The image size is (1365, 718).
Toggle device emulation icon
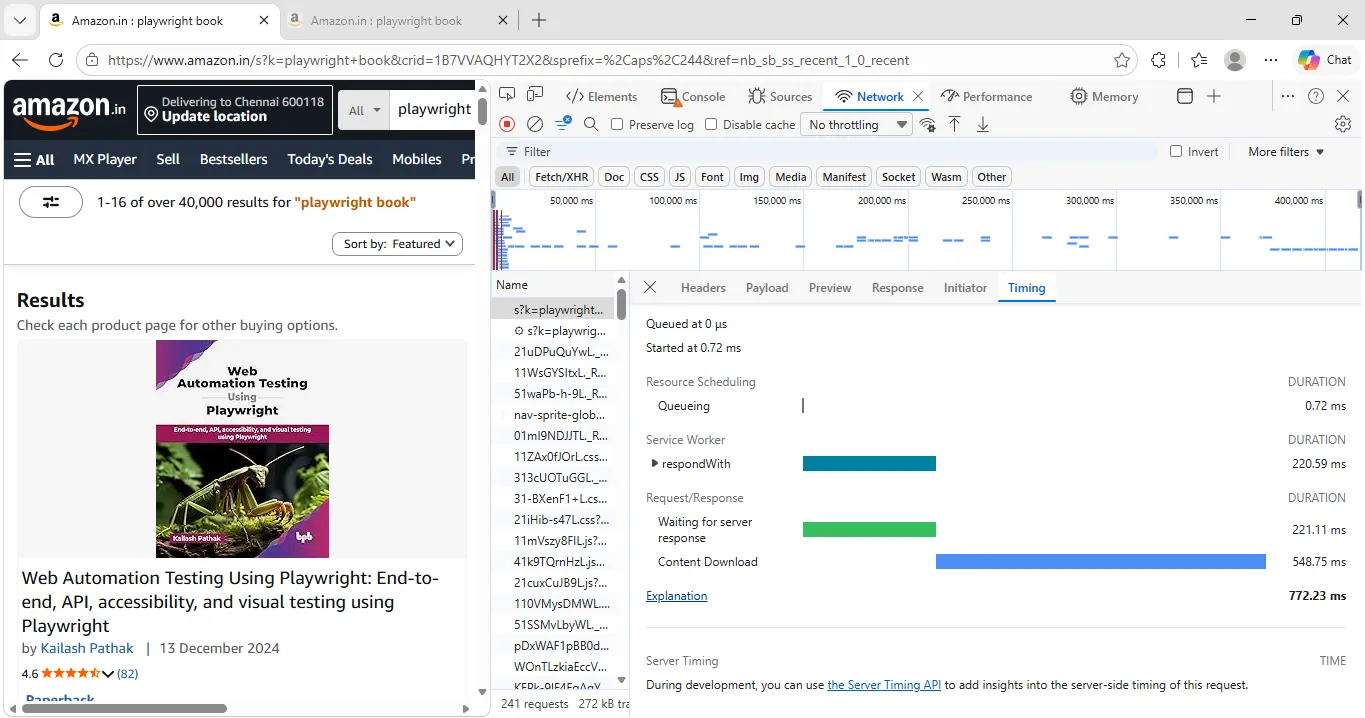click(535, 96)
